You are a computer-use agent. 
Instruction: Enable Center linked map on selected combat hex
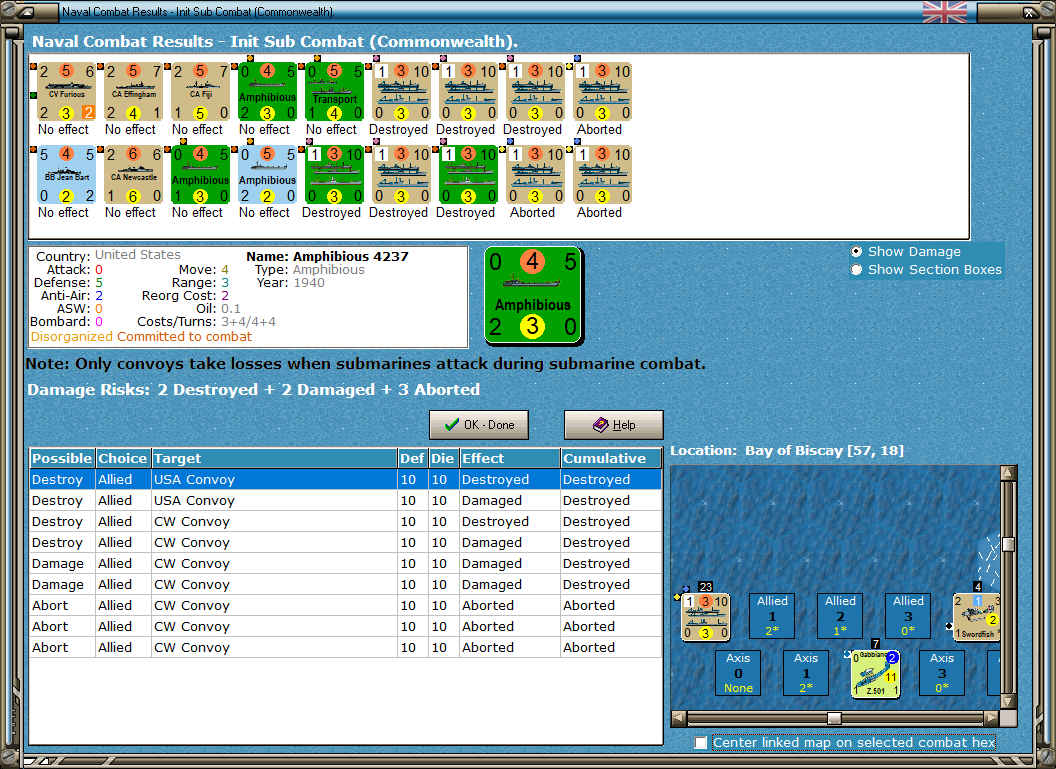click(700, 742)
